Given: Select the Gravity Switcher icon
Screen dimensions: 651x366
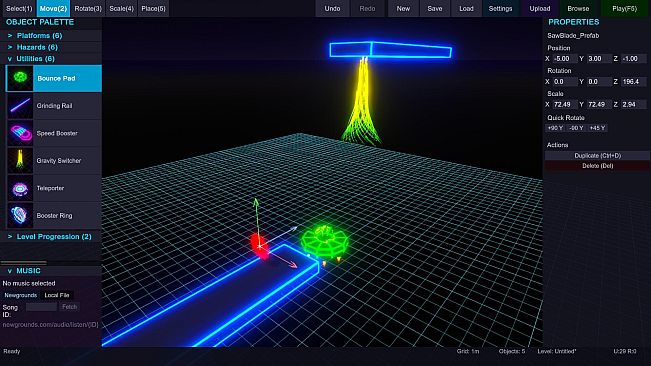Looking at the screenshot, I should tap(20, 160).
